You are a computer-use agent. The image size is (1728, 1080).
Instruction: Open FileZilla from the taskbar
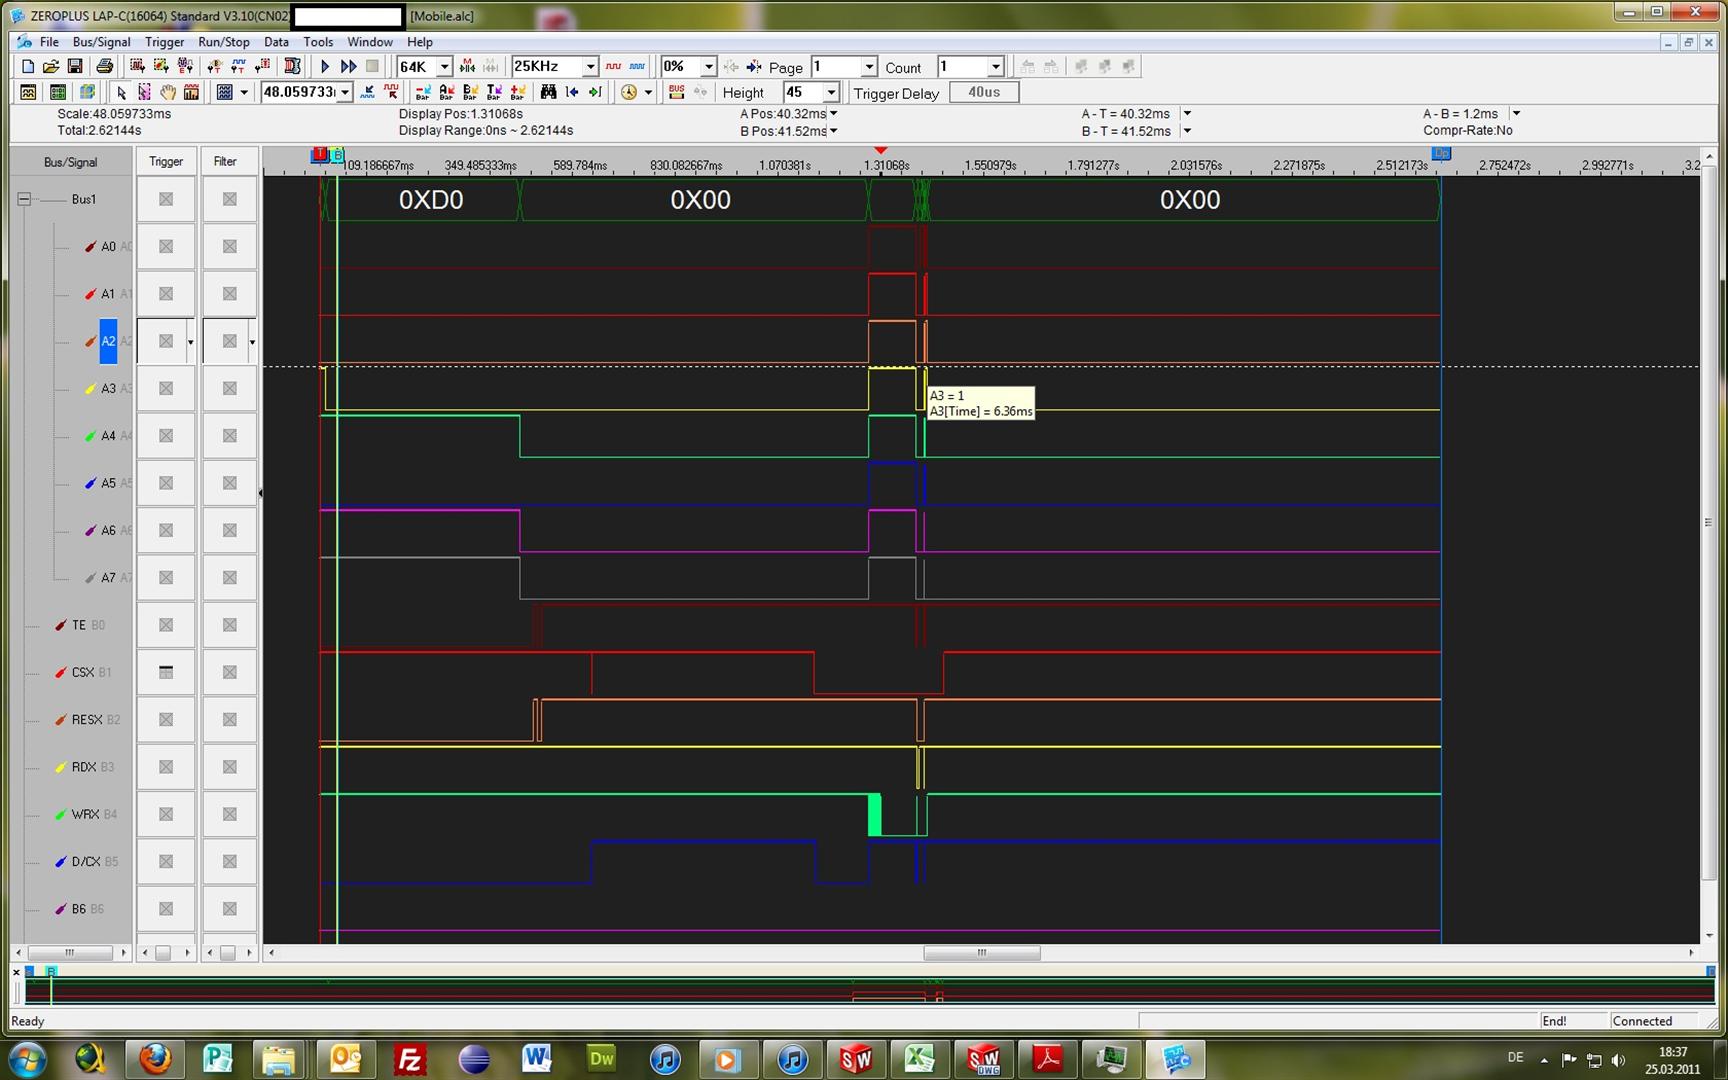click(410, 1058)
